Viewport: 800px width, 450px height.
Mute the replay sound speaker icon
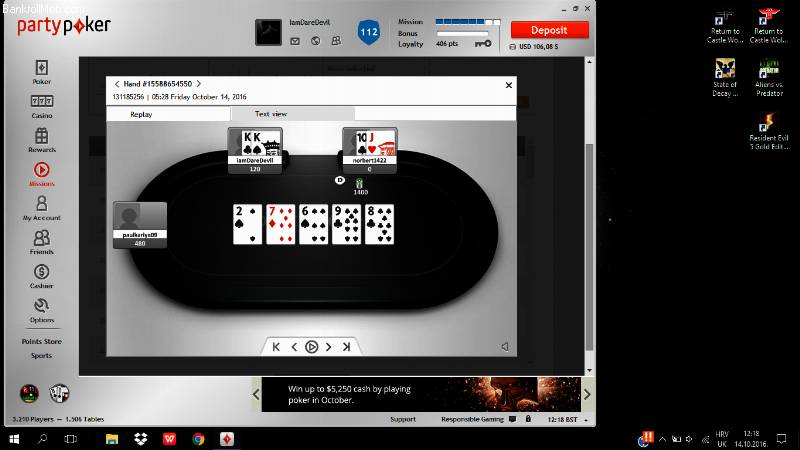(505, 346)
